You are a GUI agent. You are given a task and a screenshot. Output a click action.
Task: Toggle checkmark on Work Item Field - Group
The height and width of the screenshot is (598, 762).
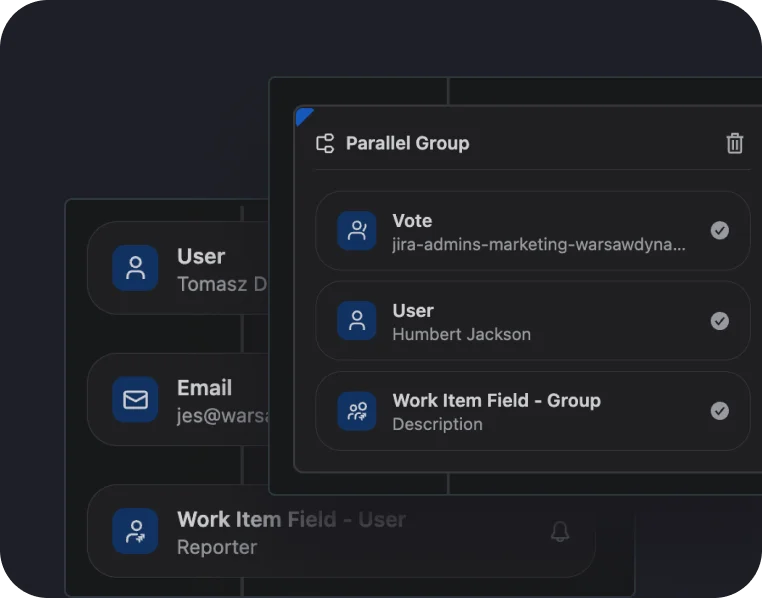(x=720, y=411)
